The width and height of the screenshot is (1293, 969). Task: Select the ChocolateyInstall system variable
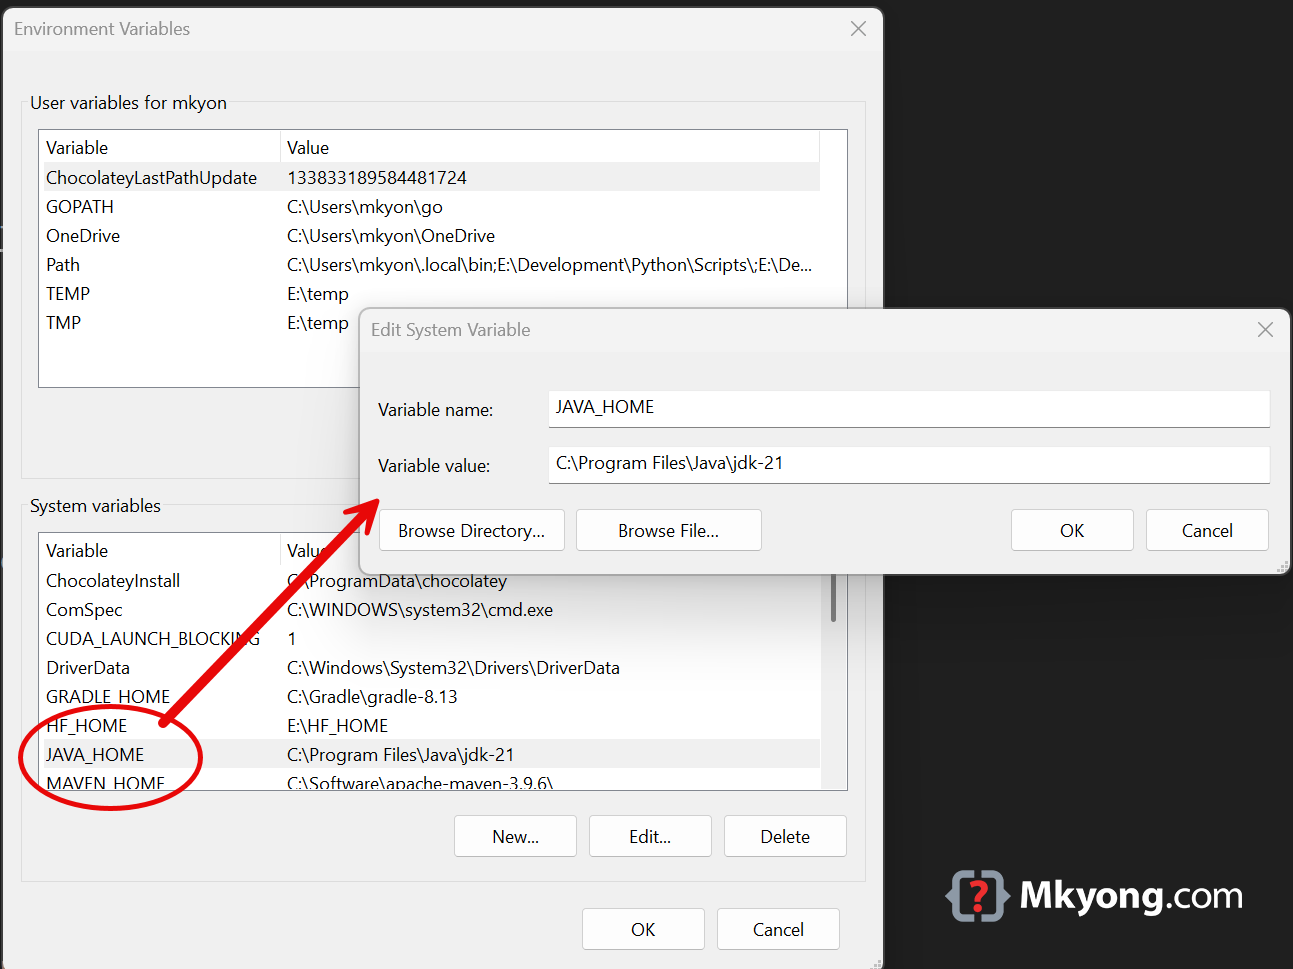click(112, 580)
